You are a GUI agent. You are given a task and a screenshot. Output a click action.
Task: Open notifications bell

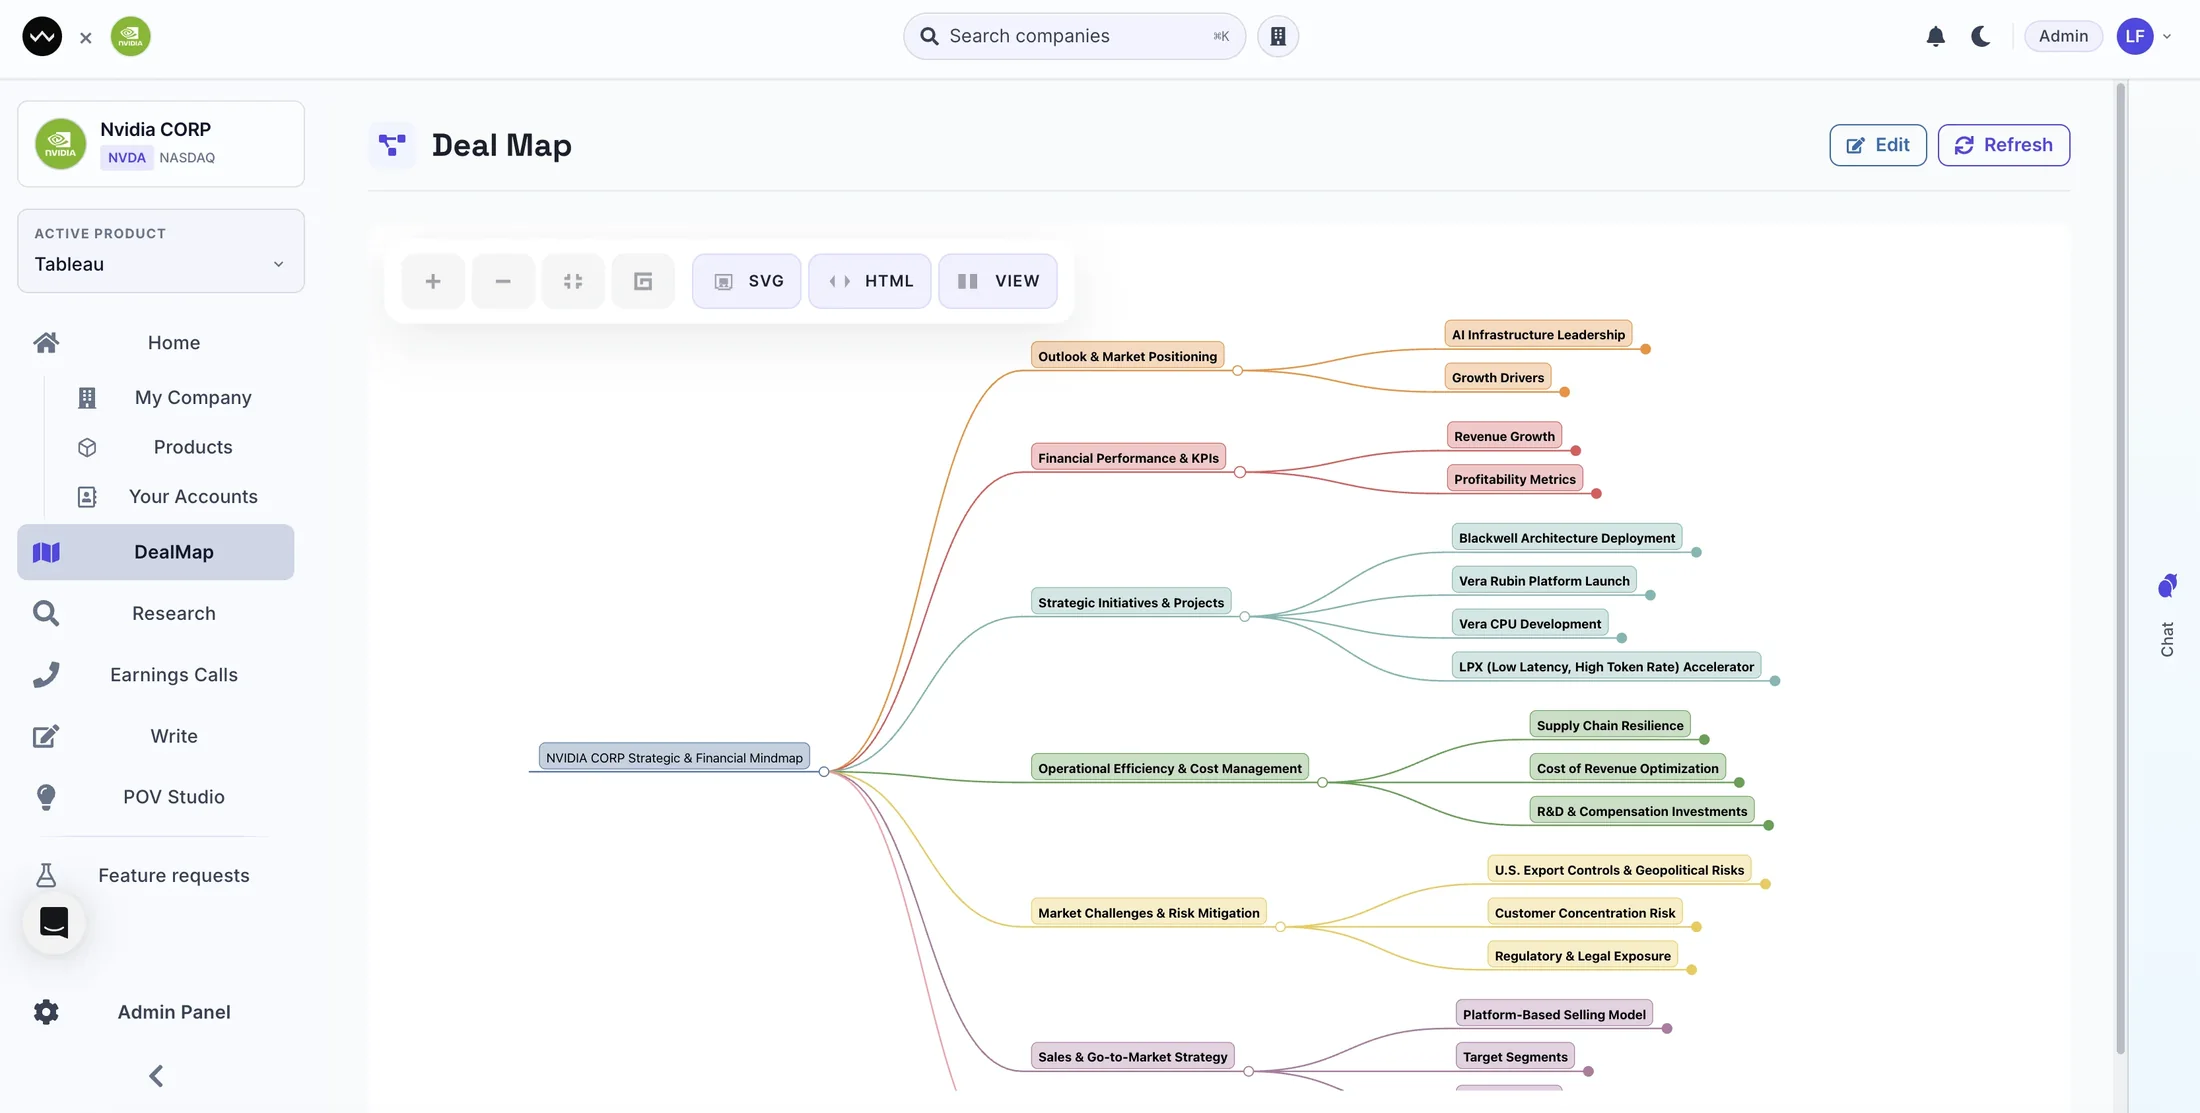1935,37
